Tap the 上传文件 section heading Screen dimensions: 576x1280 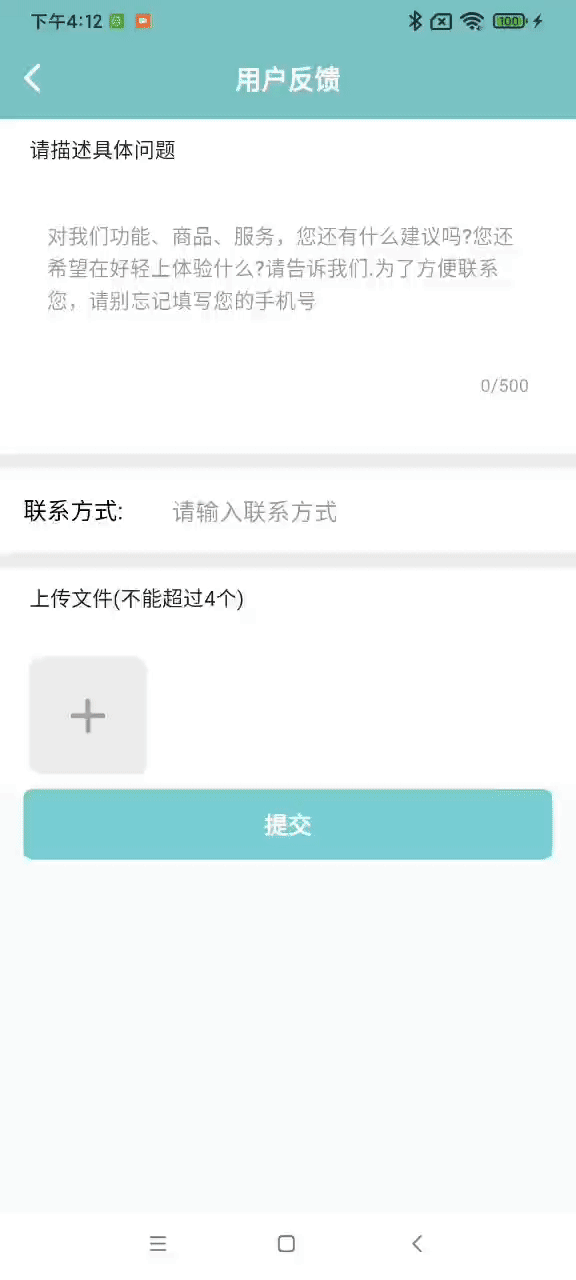click(x=137, y=598)
